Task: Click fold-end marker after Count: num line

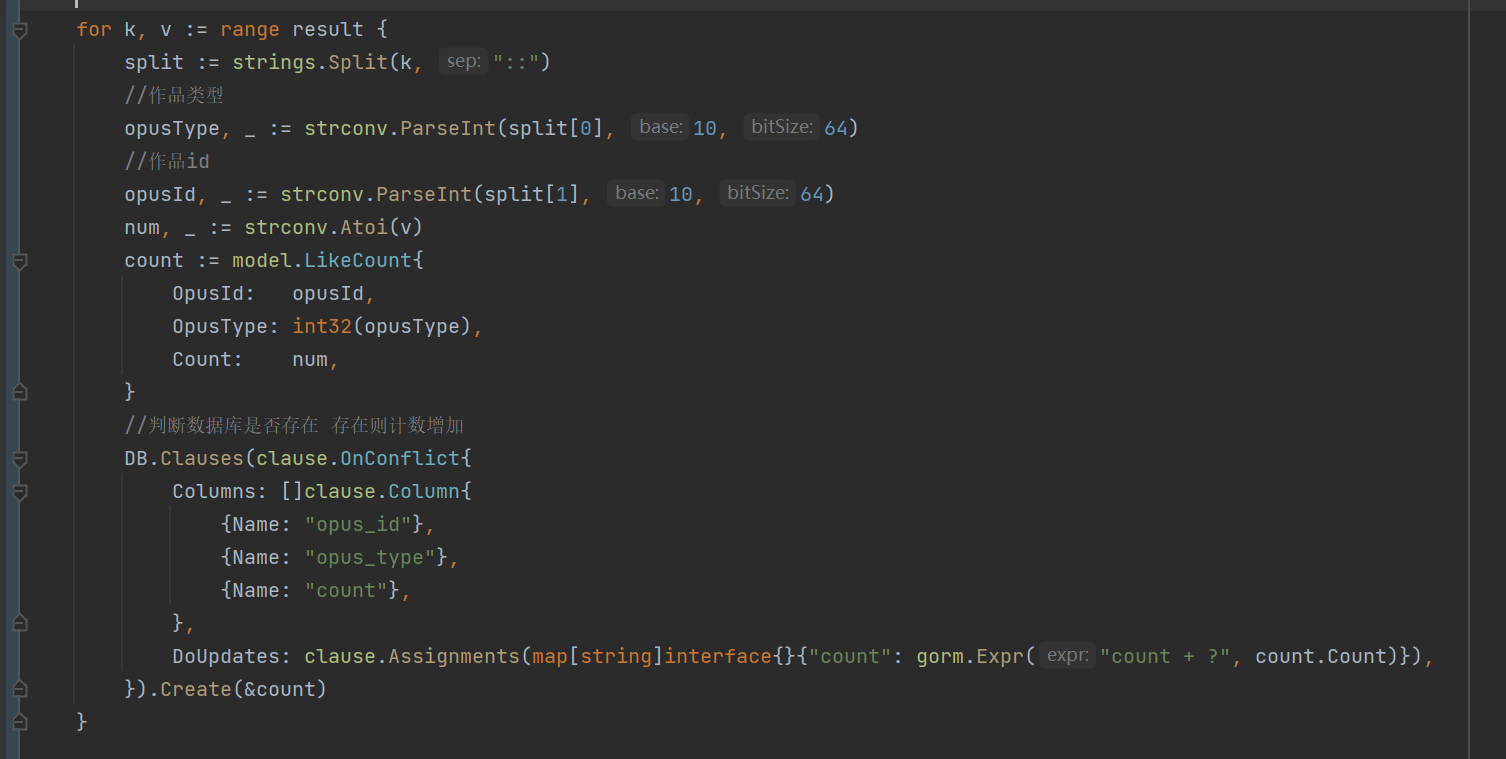Action: (19, 392)
